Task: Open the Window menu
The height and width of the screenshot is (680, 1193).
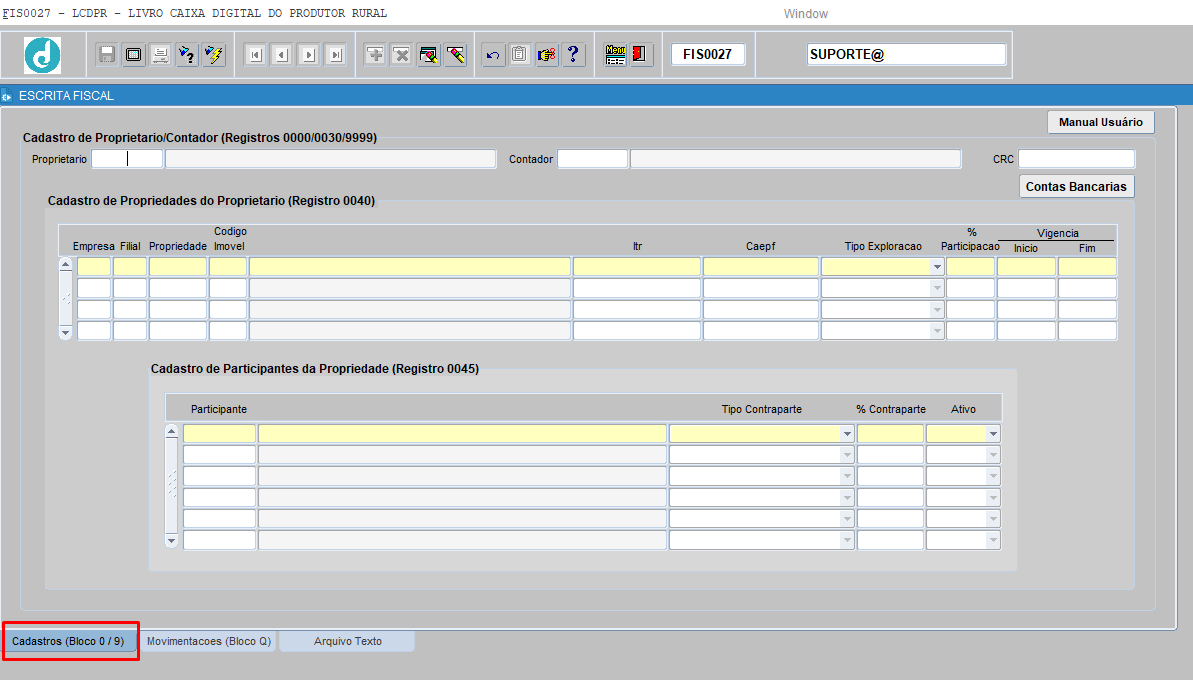Action: point(806,14)
